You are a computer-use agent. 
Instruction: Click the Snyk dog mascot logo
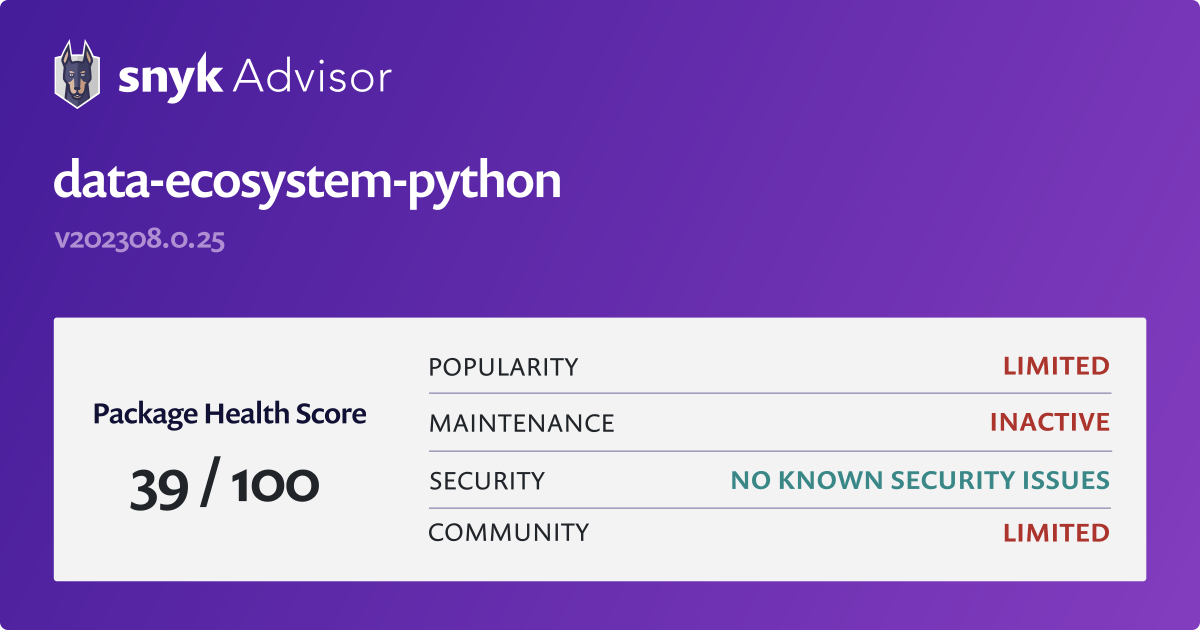tap(76, 74)
